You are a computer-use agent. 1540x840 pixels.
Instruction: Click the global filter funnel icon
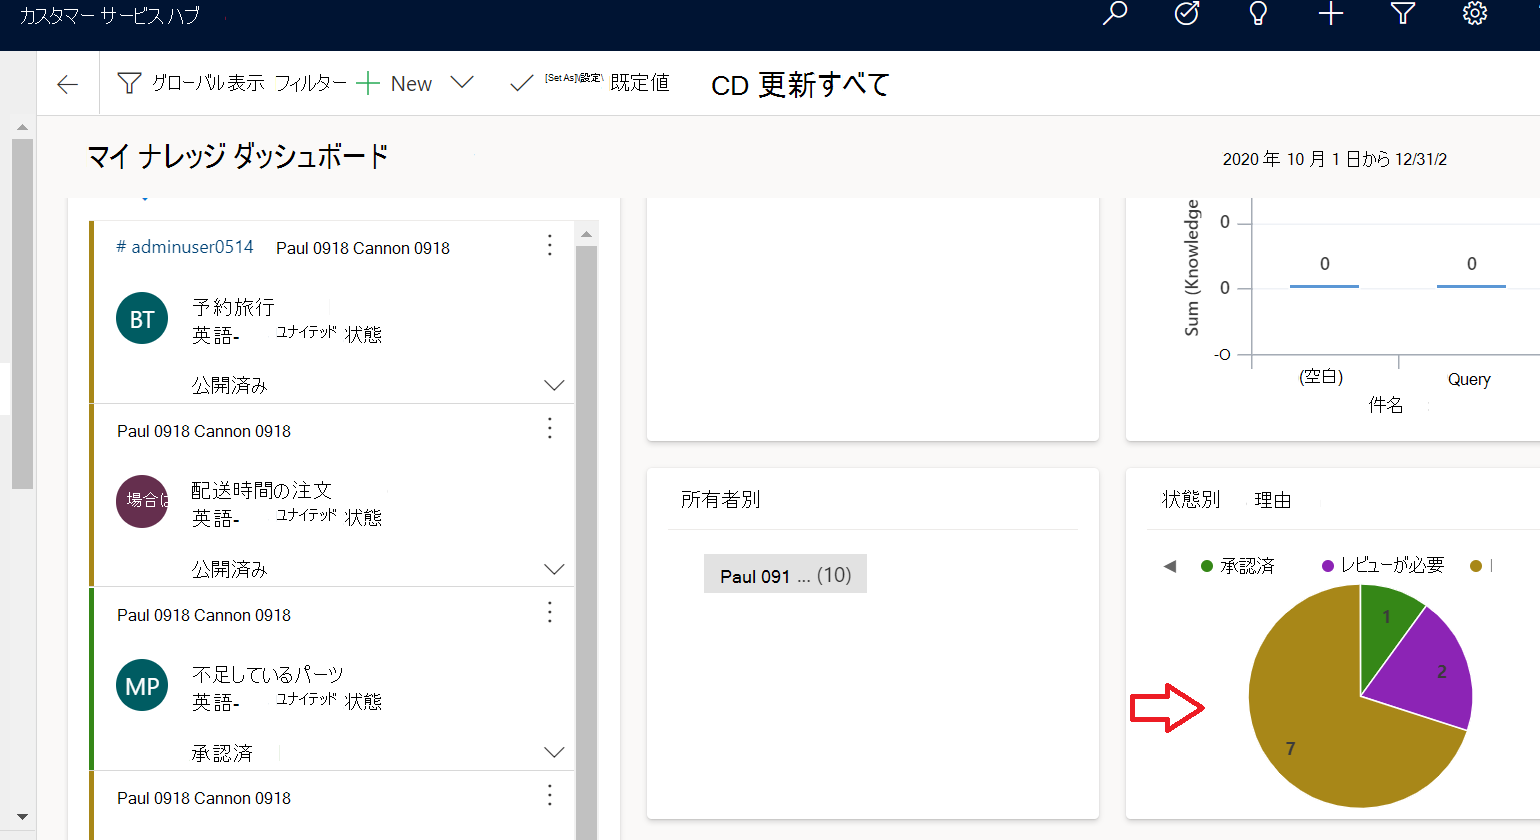tap(129, 83)
